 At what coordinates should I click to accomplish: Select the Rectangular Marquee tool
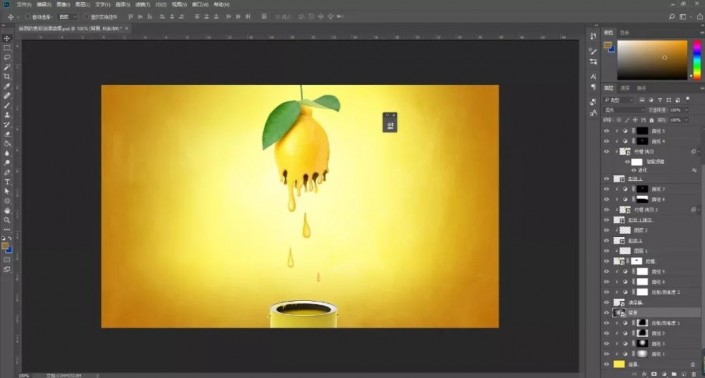(x=7, y=48)
